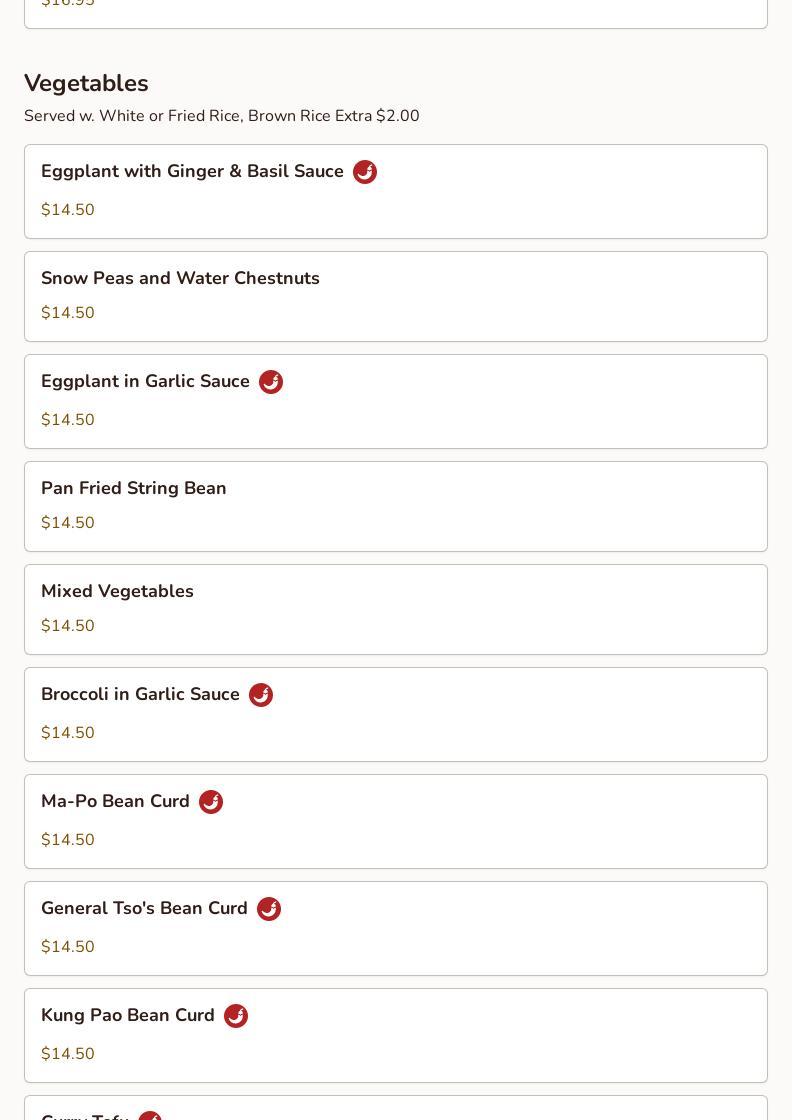Select the Mixed Vegetables menu item
Viewport: 792px width, 1120px height.
click(117, 592)
